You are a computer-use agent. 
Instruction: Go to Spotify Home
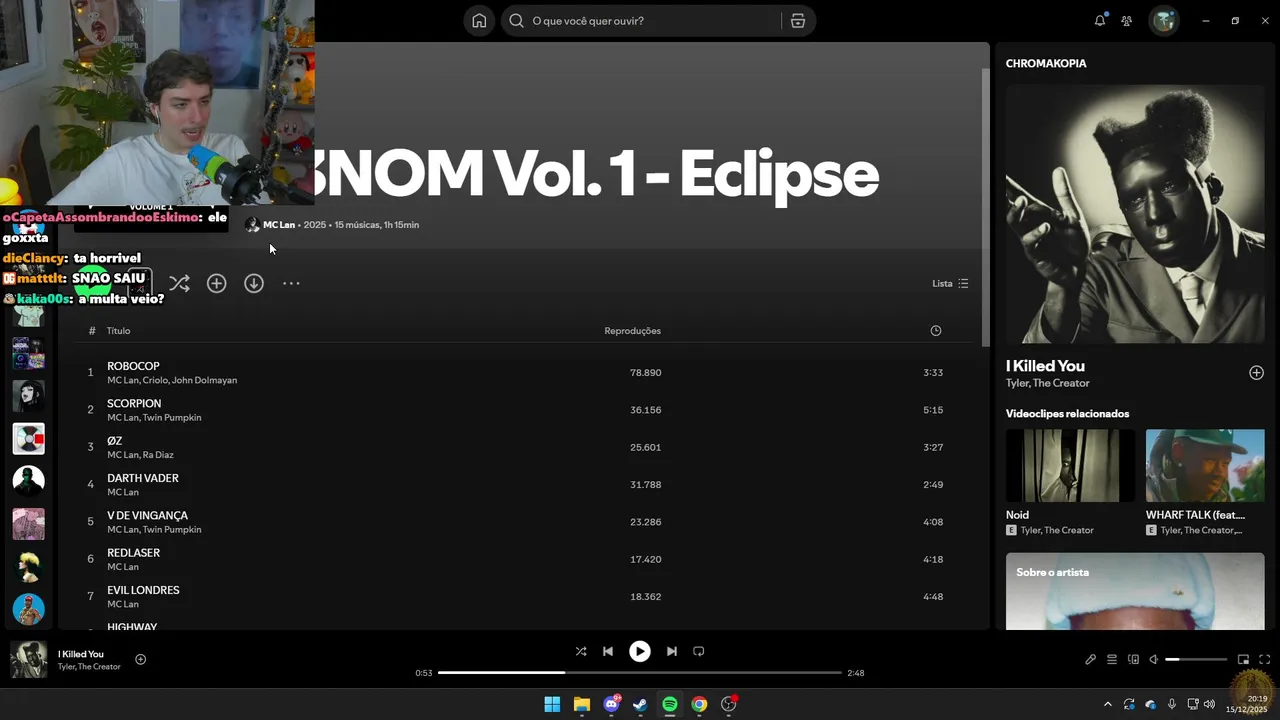(x=479, y=21)
